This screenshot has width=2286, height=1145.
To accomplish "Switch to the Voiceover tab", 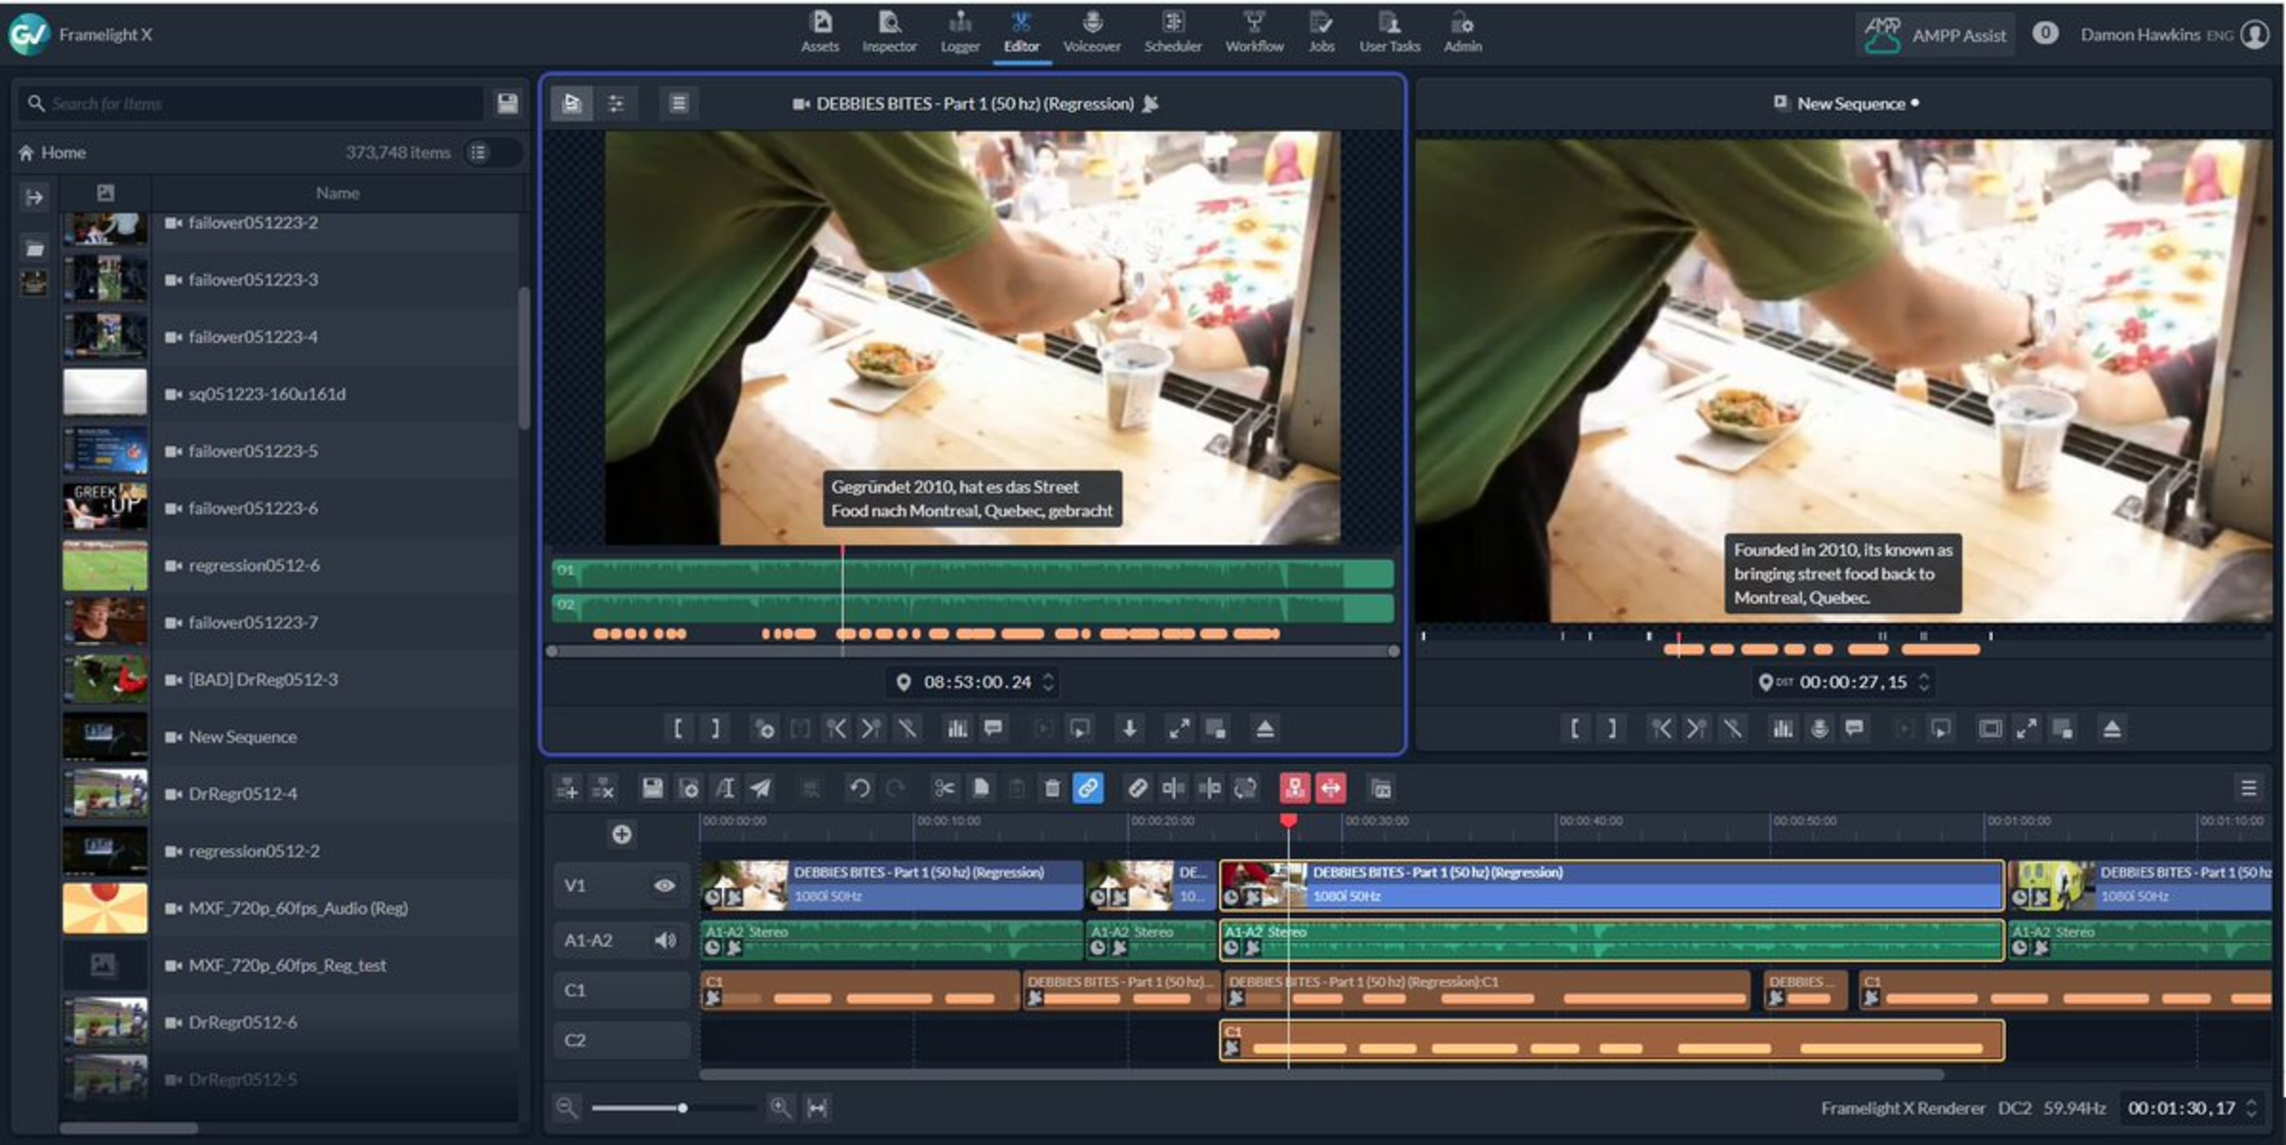I will (1091, 33).
